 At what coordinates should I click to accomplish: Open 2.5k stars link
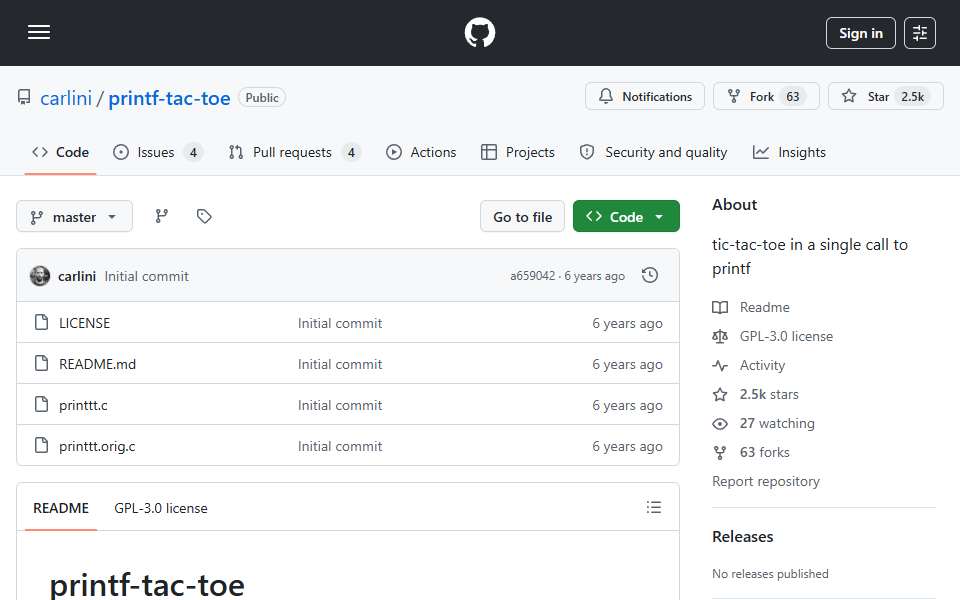click(756, 394)
